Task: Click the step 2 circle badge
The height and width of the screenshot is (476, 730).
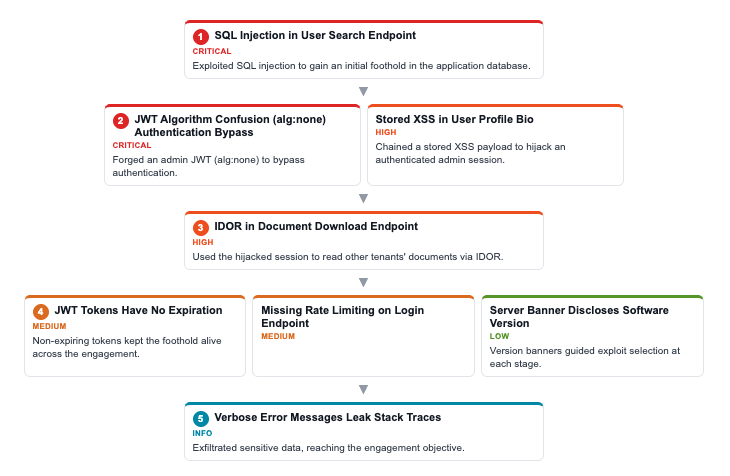Action: click(x=121, y=121)
